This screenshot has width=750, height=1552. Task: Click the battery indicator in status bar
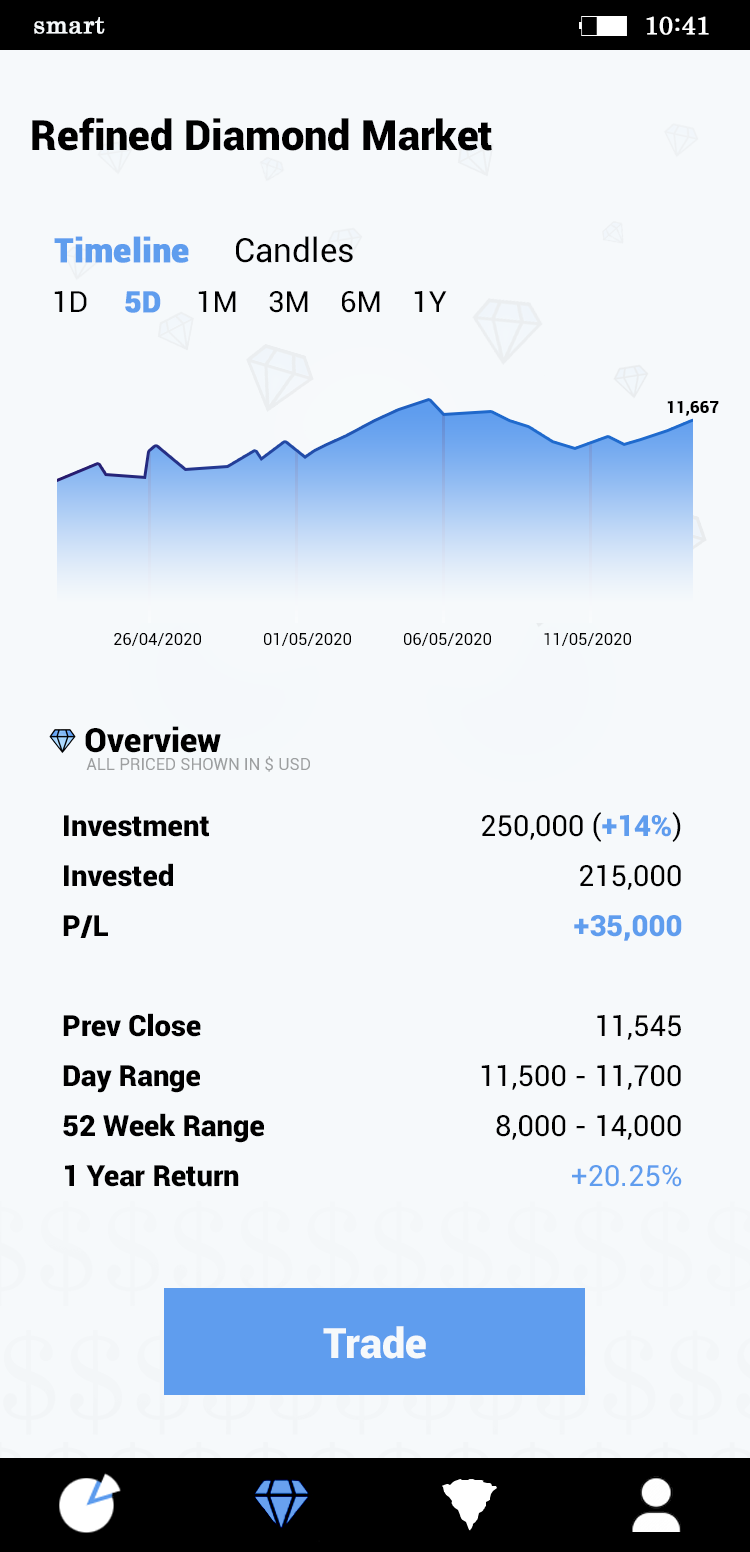coord(604,25)
